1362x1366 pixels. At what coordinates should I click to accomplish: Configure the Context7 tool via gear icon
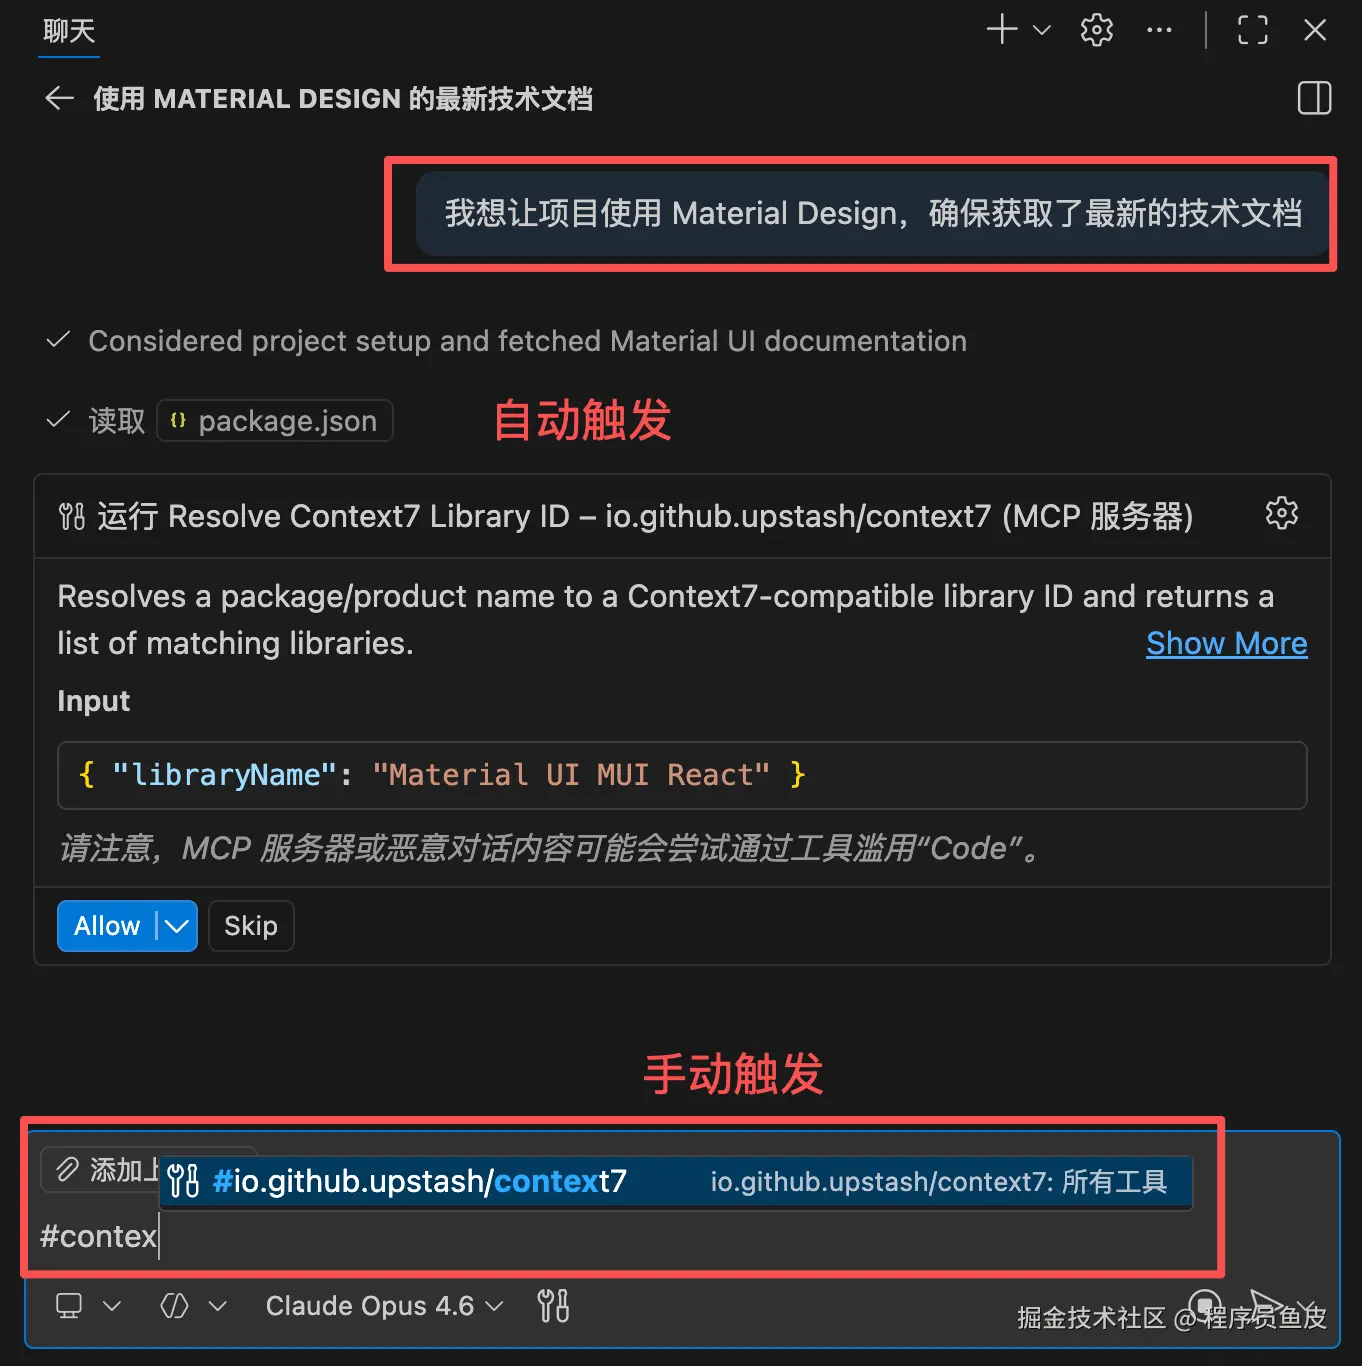(1281, 514)
